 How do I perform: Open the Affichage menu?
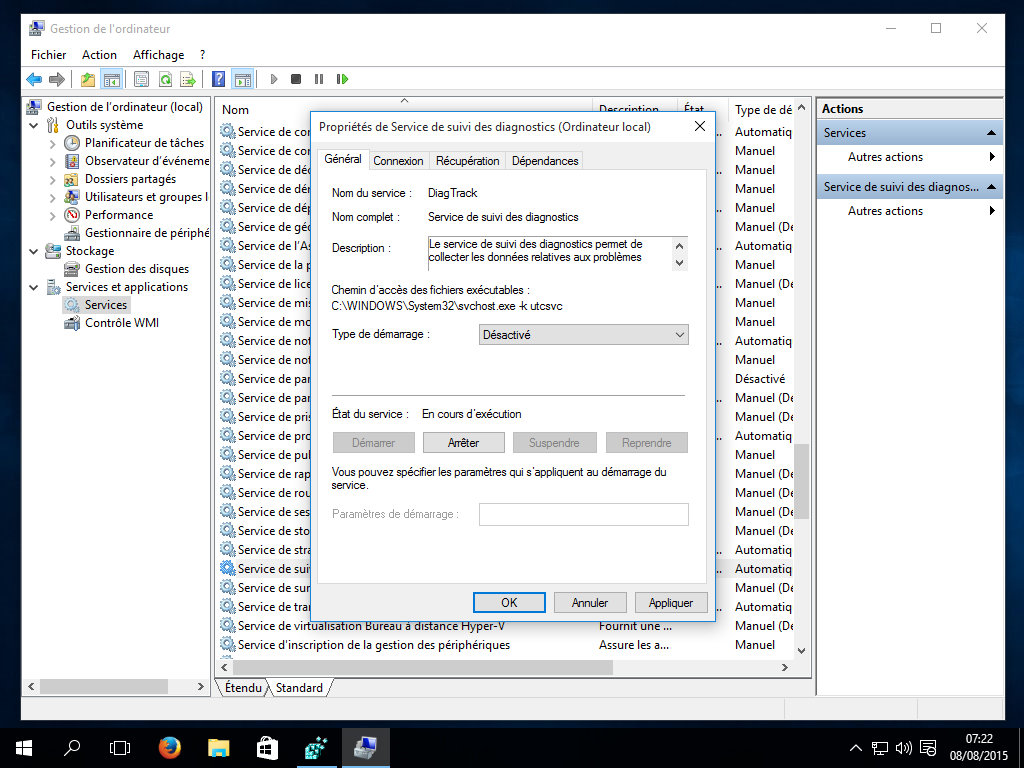click(158, 55)
